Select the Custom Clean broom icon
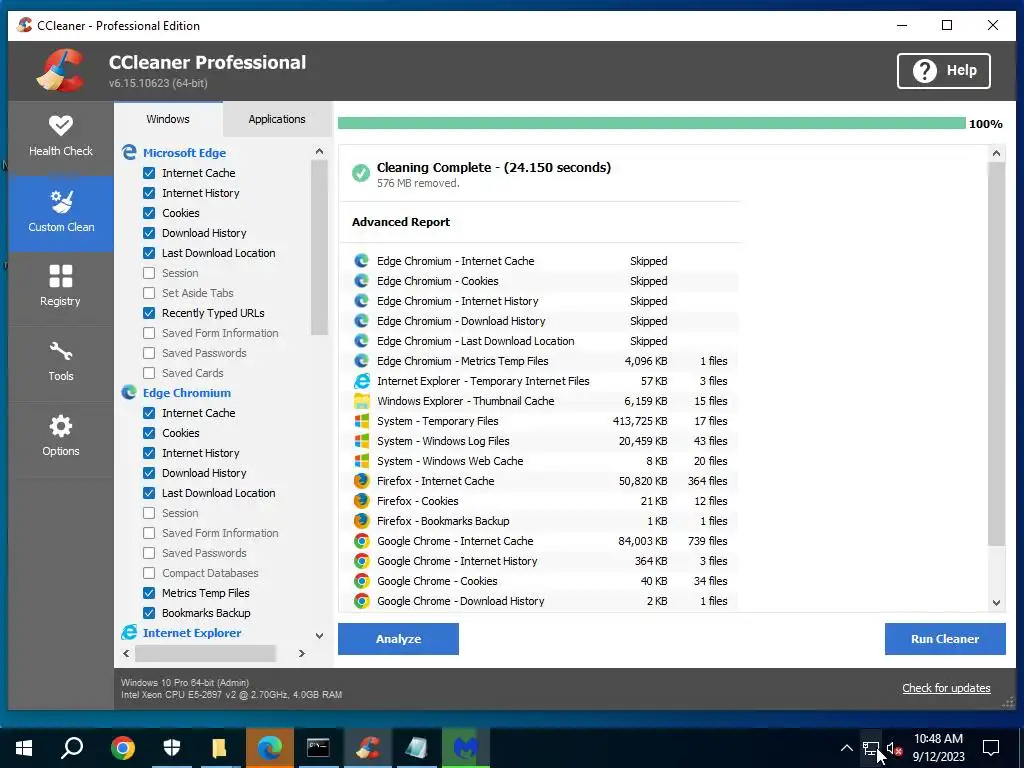 click(x=61, y=202)
